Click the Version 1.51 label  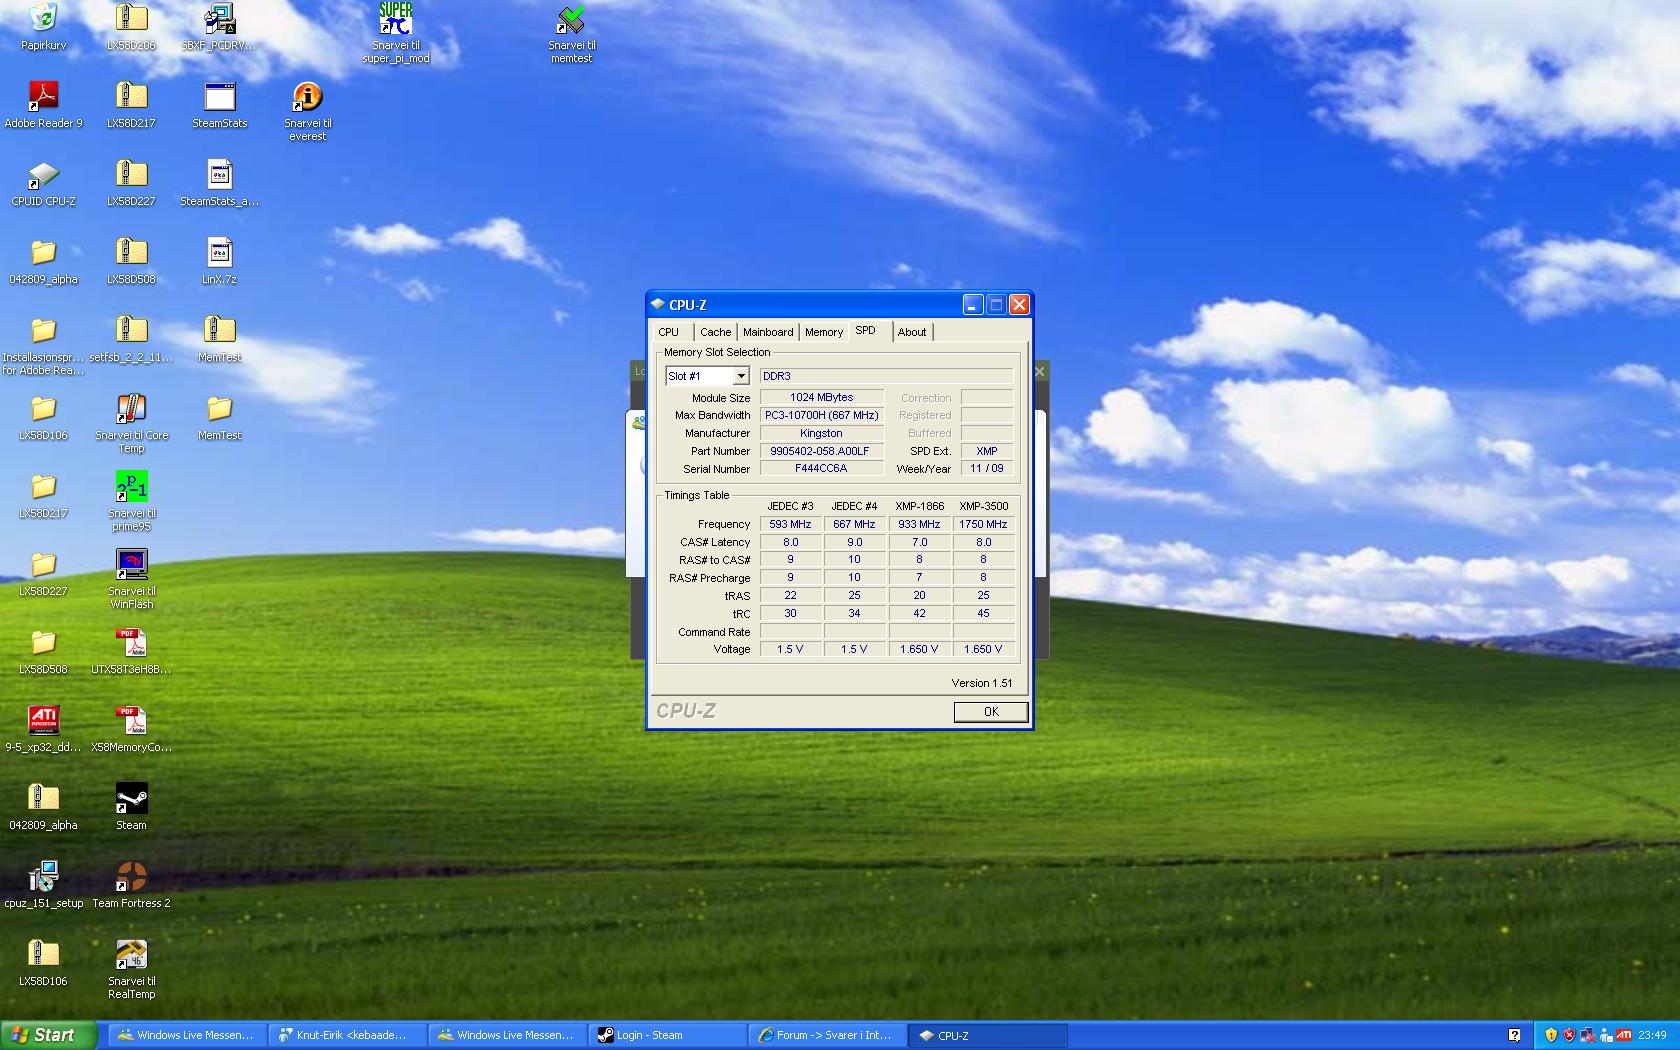[x=982, y=683]
